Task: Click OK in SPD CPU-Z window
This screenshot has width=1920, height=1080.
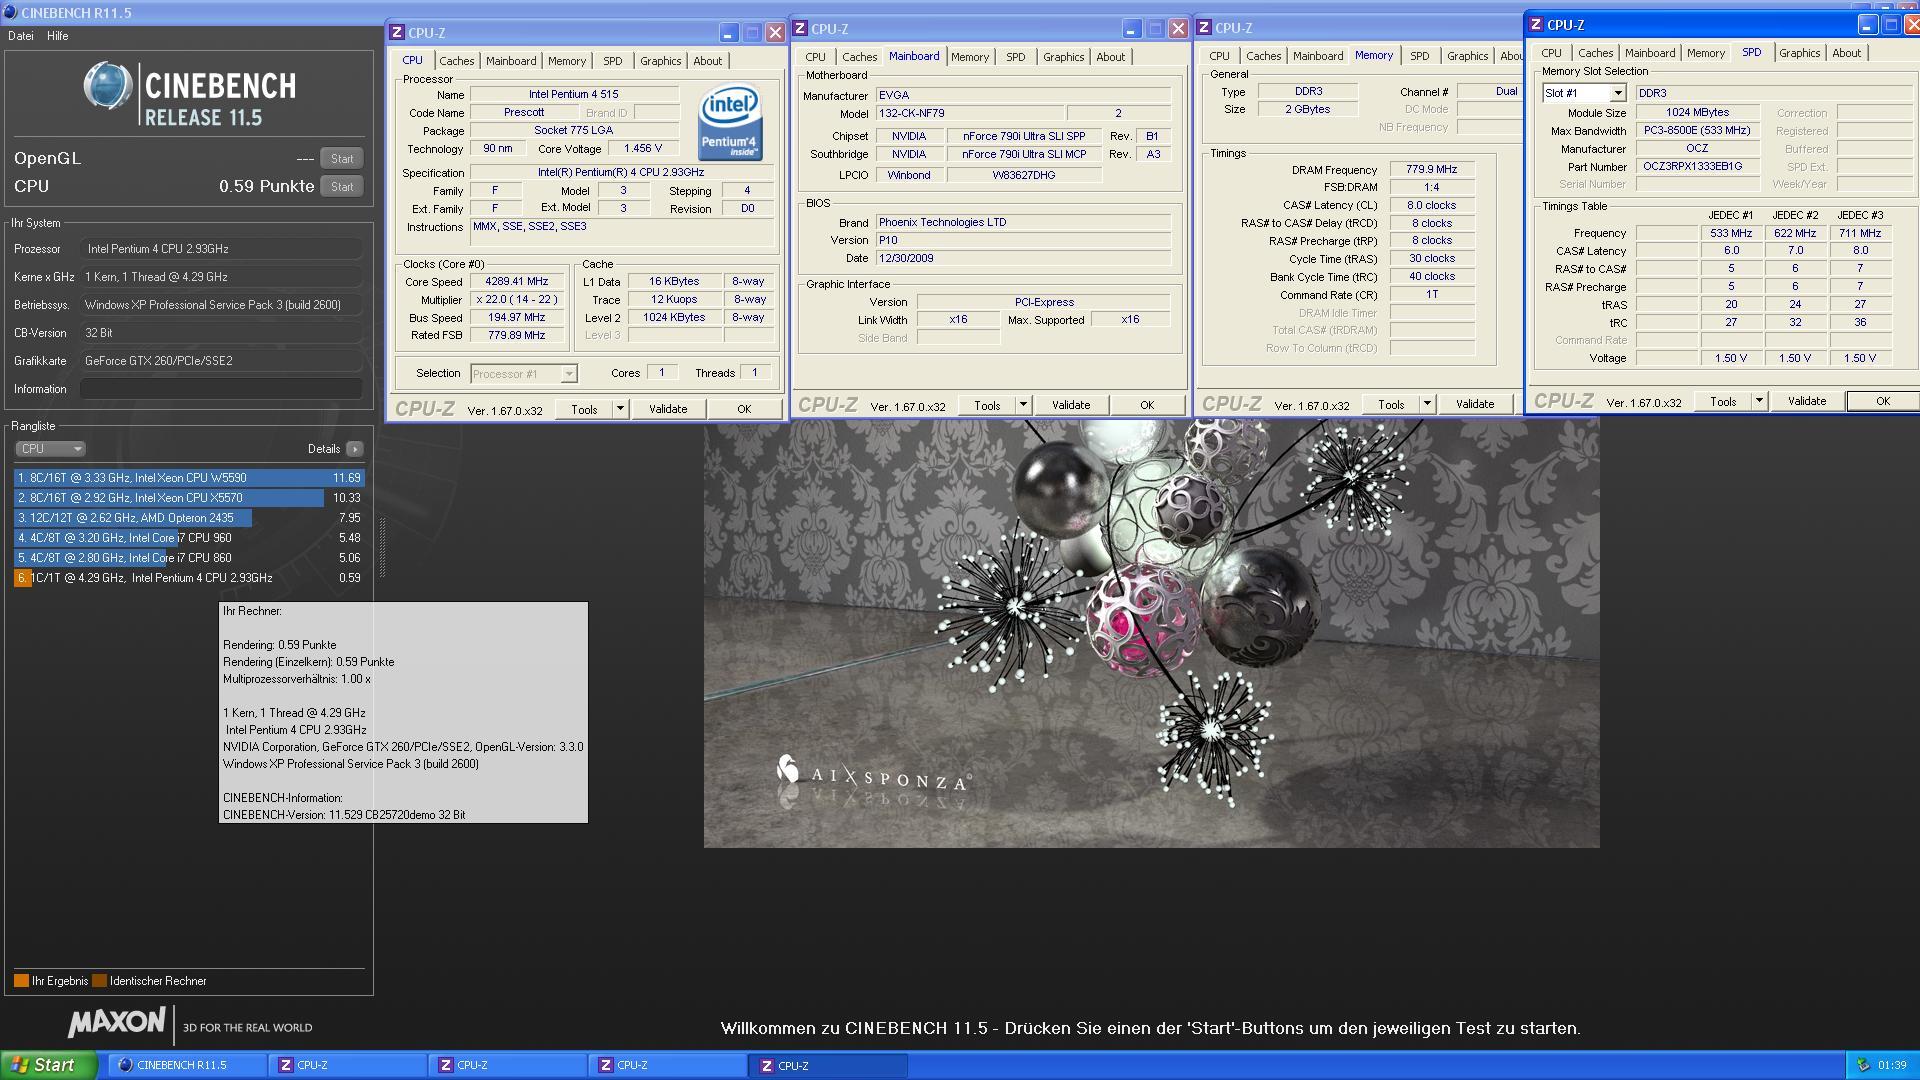Action: [x=1883, y=401]
